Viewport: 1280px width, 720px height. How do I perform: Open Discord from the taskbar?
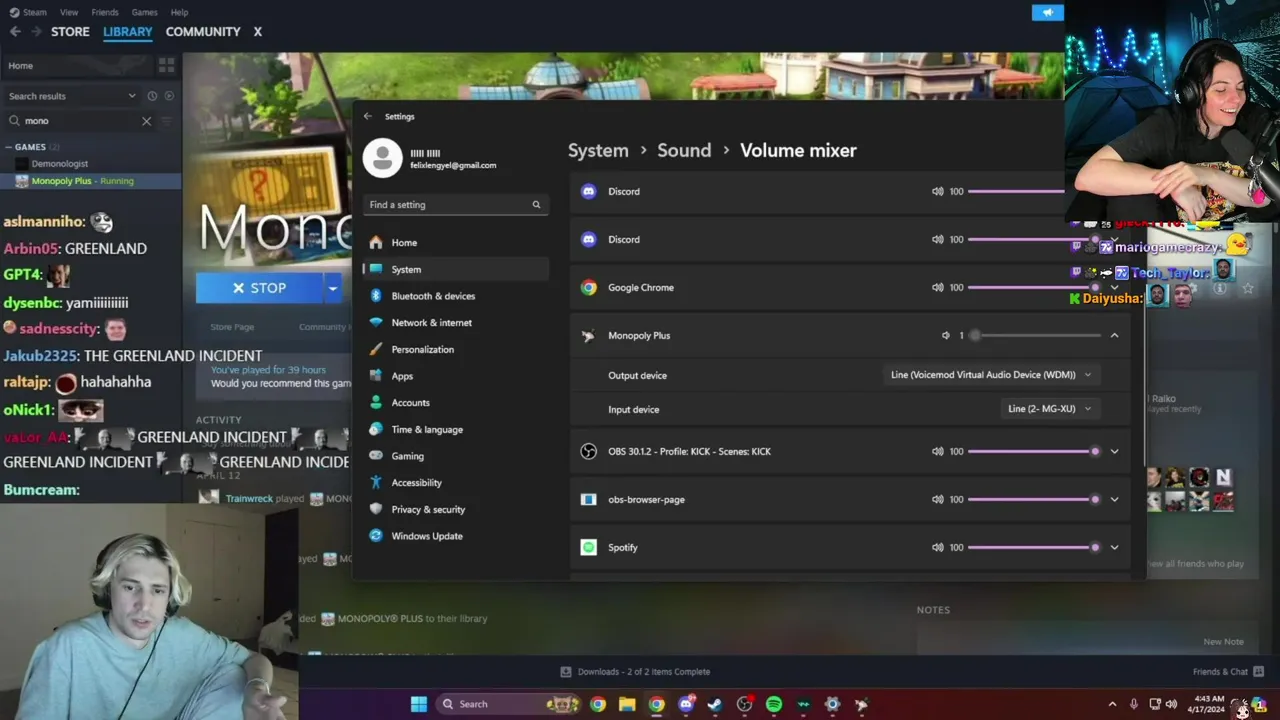coord(686,704)
